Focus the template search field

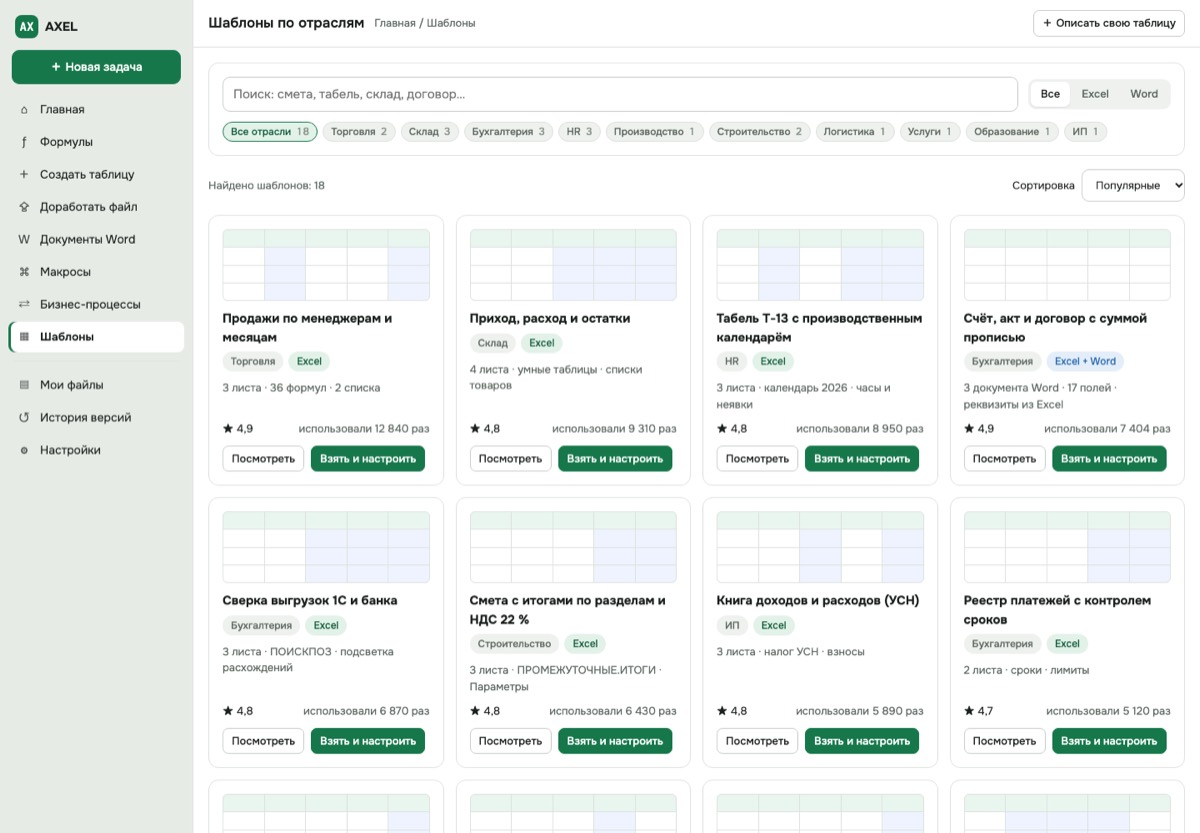point(620,94)
